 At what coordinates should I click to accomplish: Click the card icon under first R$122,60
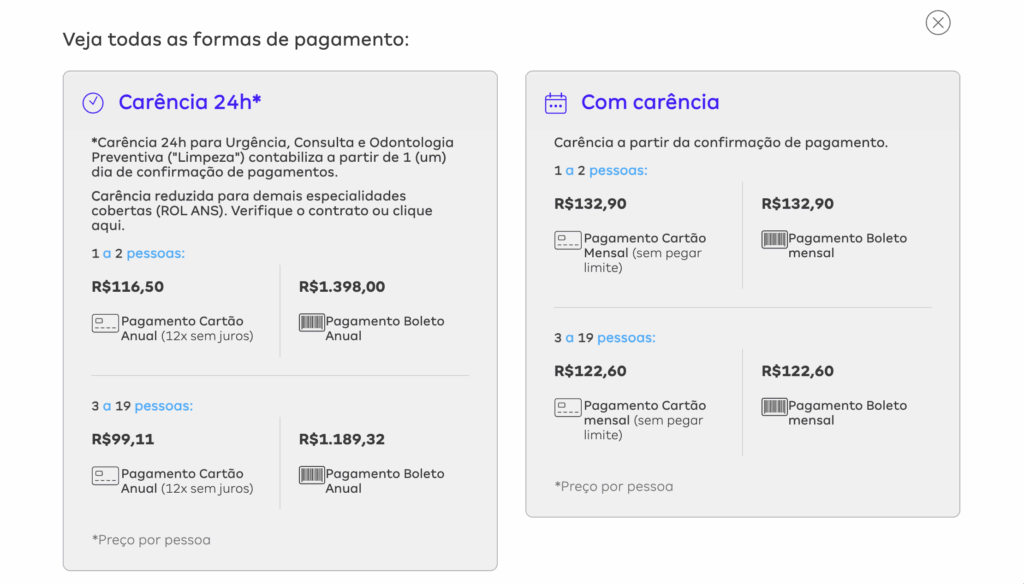point(568,407)
